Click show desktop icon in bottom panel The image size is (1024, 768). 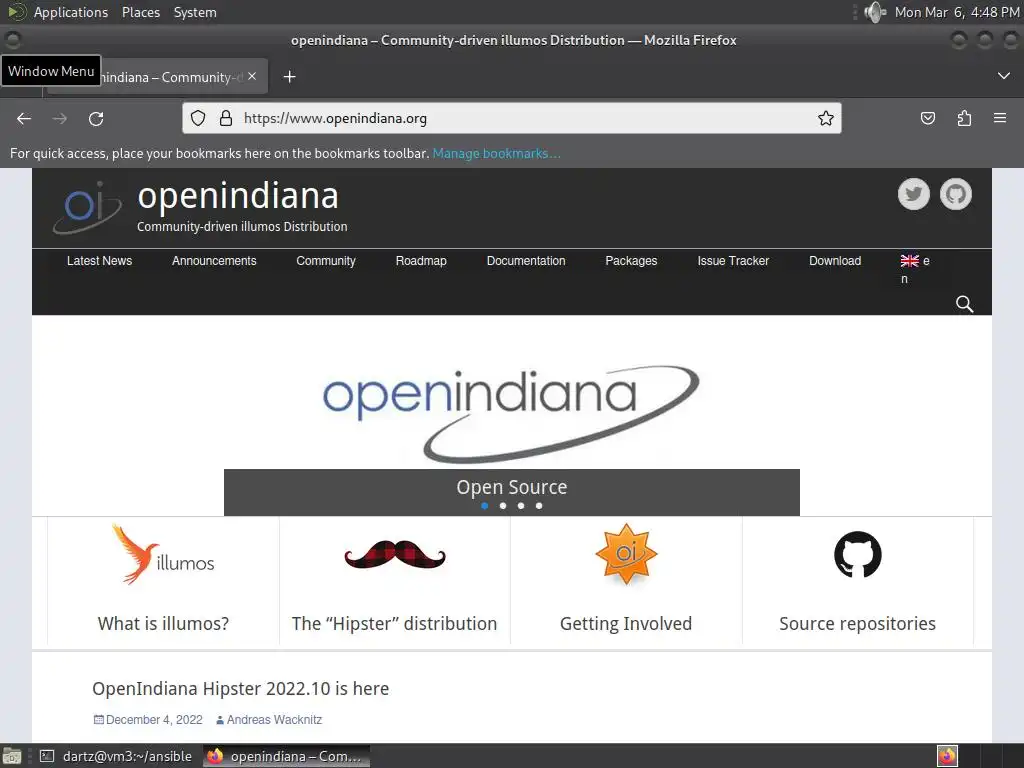pos(12,756)
